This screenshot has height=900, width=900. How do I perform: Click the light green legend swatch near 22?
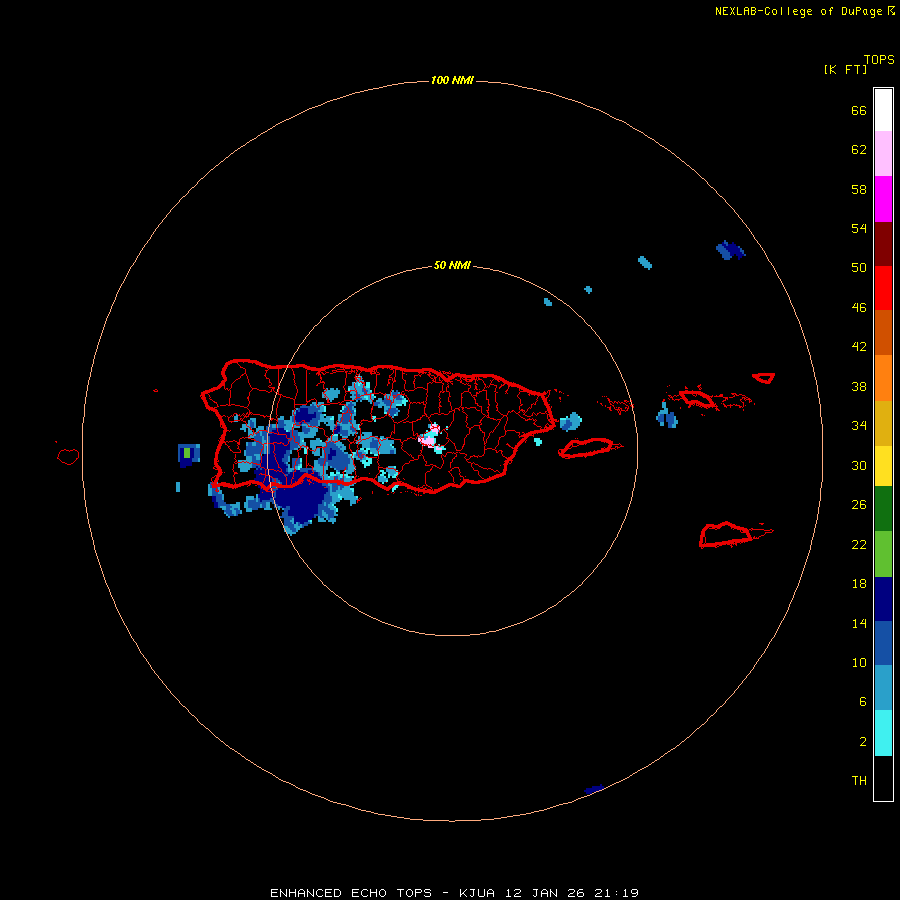tap(883, 554)
